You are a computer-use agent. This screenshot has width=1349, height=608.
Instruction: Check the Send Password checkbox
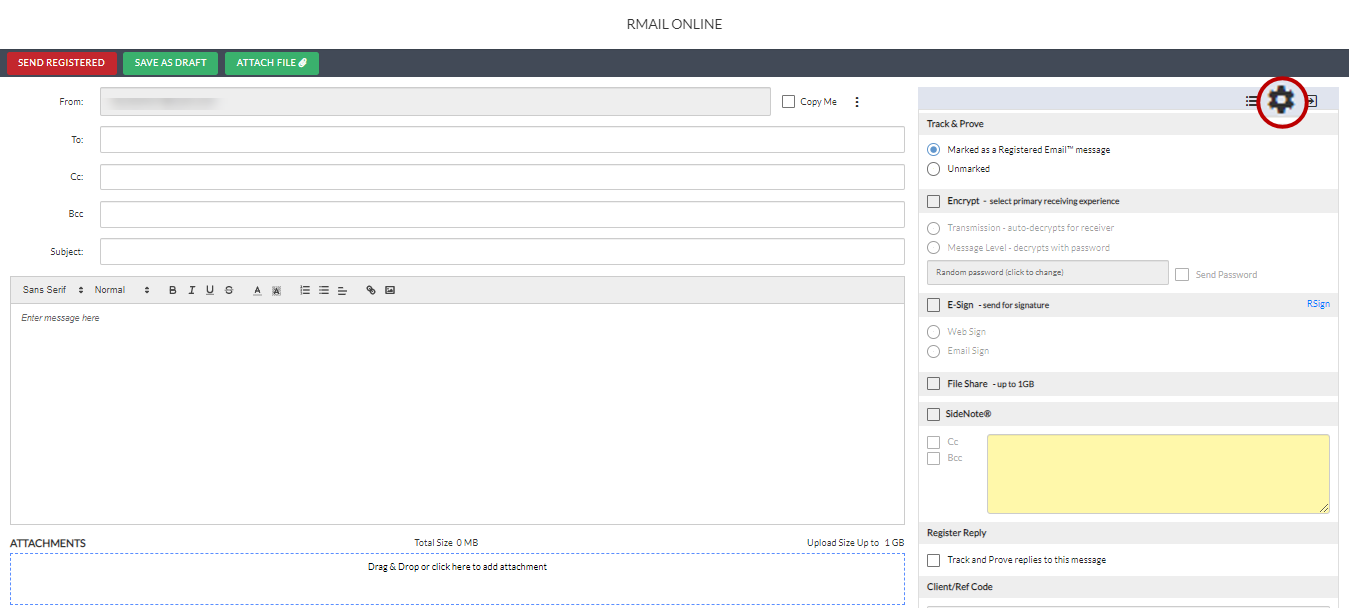tap(1182, 274)
